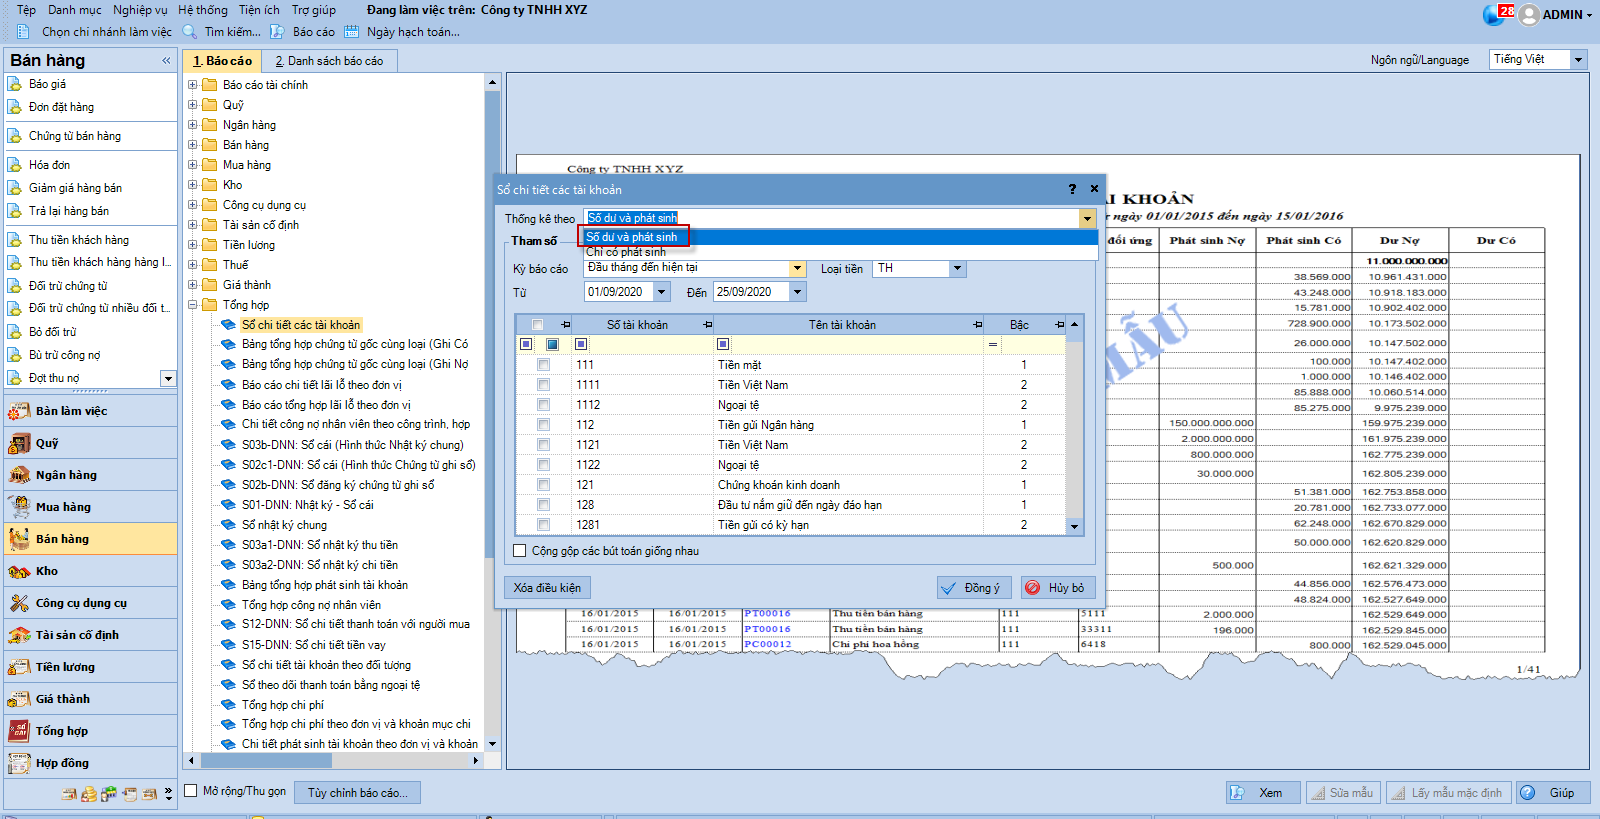Tick the checkbox for account 1112
The image size is (1600, 819).
tap(543, 405)
